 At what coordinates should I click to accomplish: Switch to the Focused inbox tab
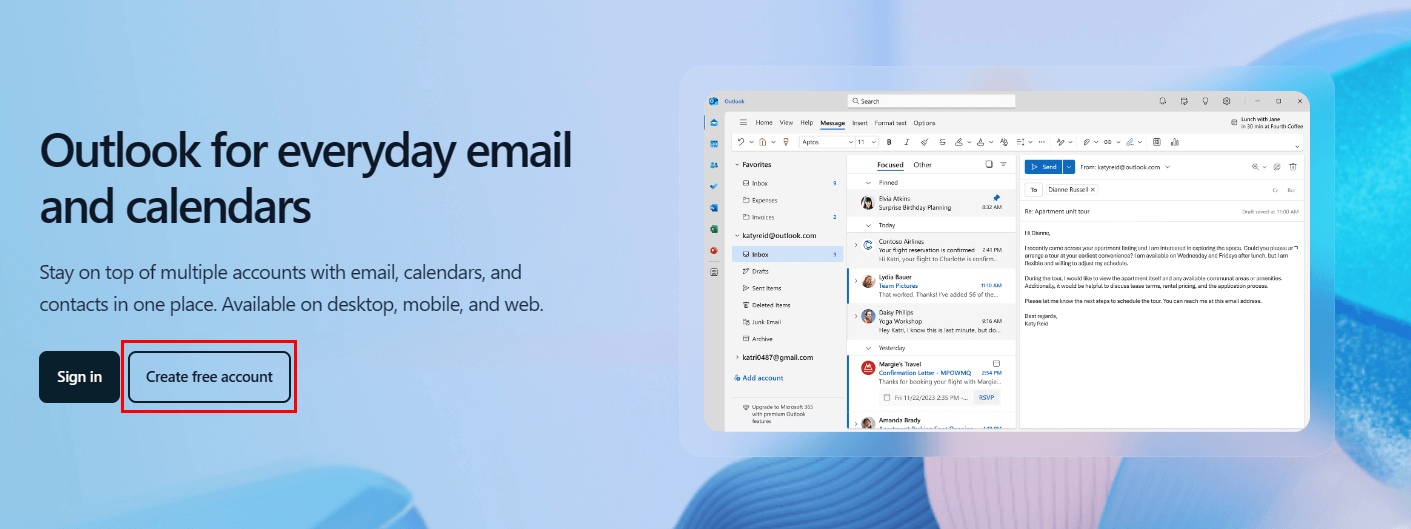(890, 165)
